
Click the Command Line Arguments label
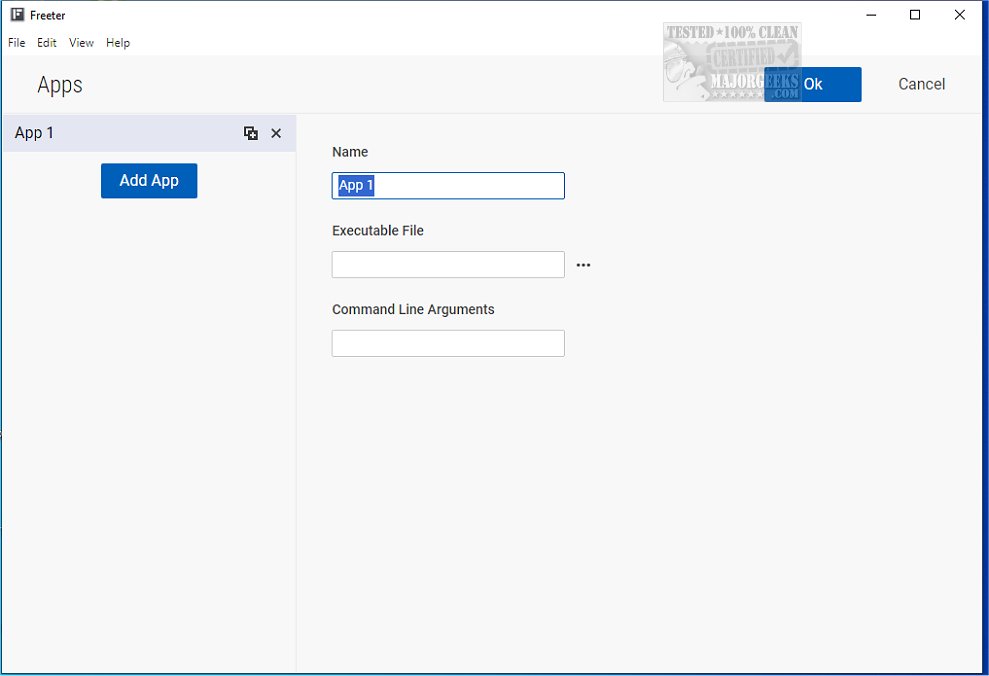coord(413,310)
